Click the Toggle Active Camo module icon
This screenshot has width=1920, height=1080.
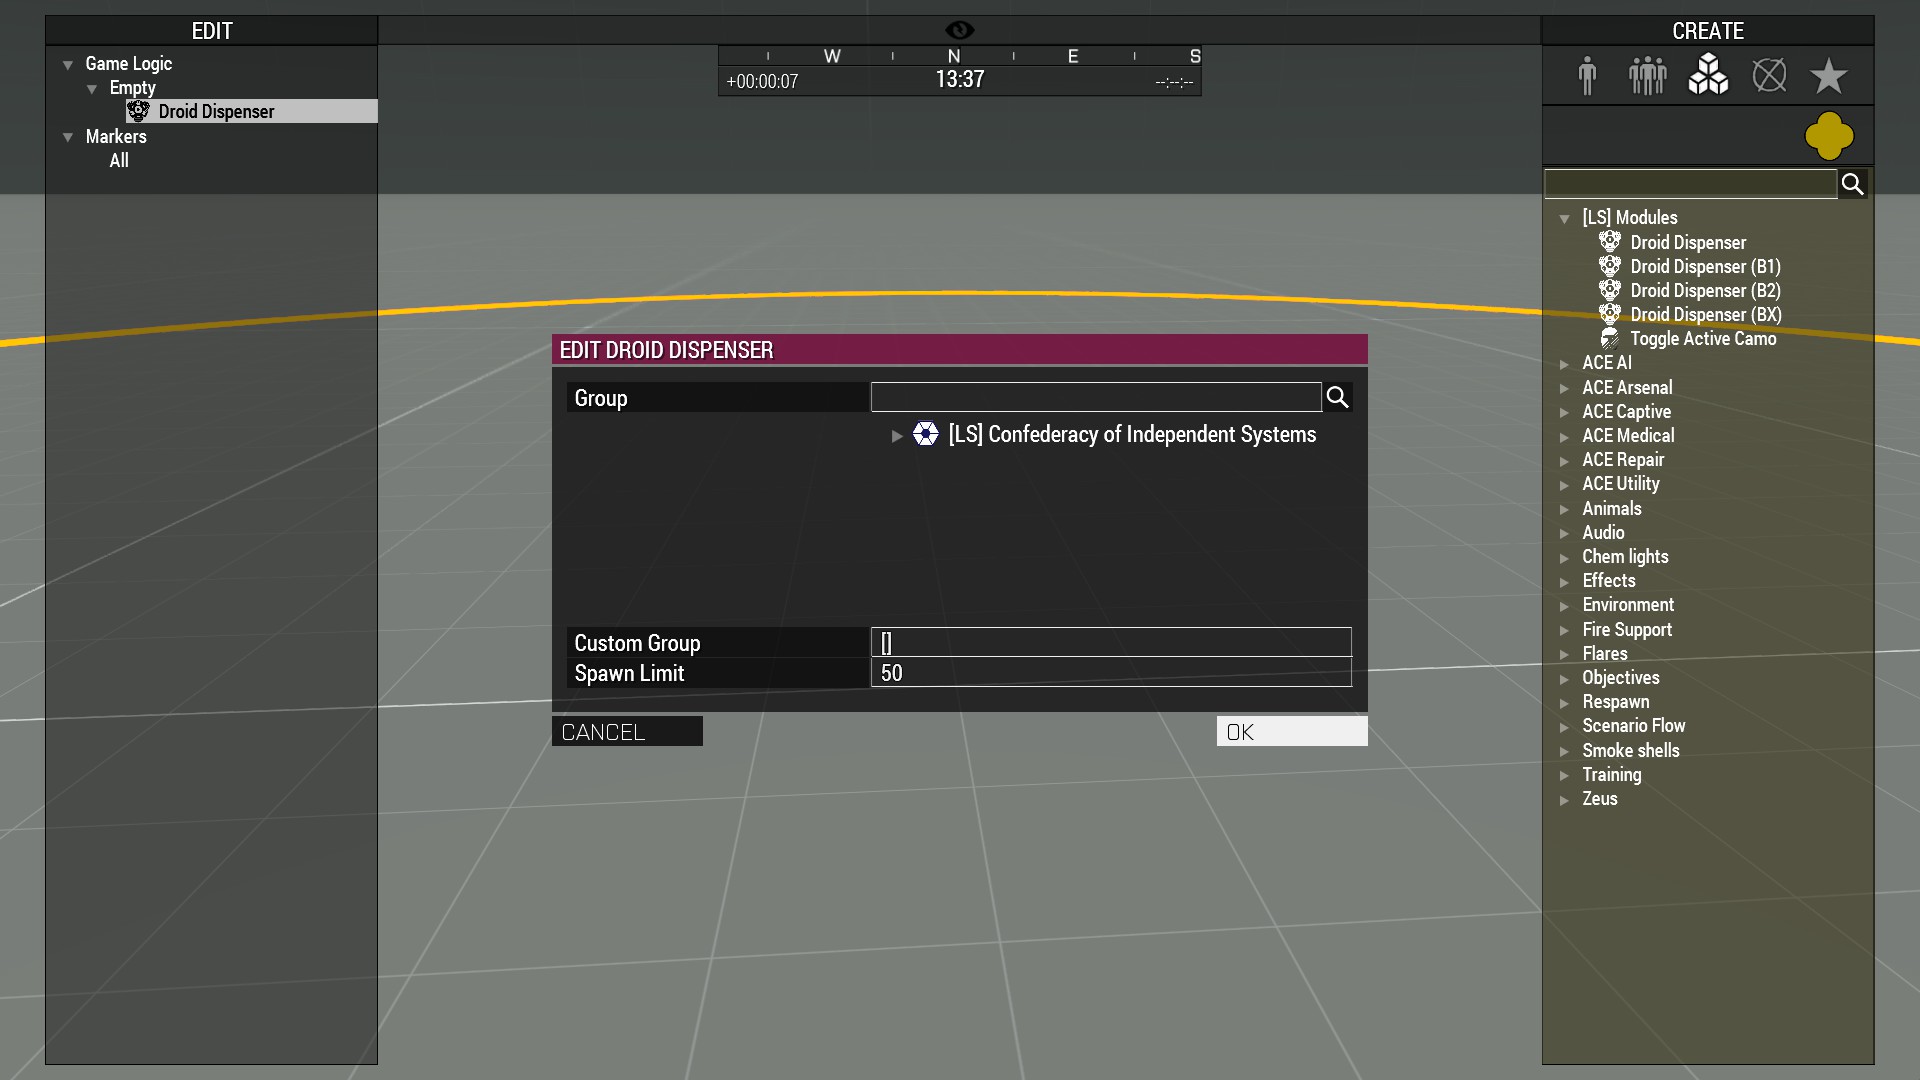pos(1610,338)
